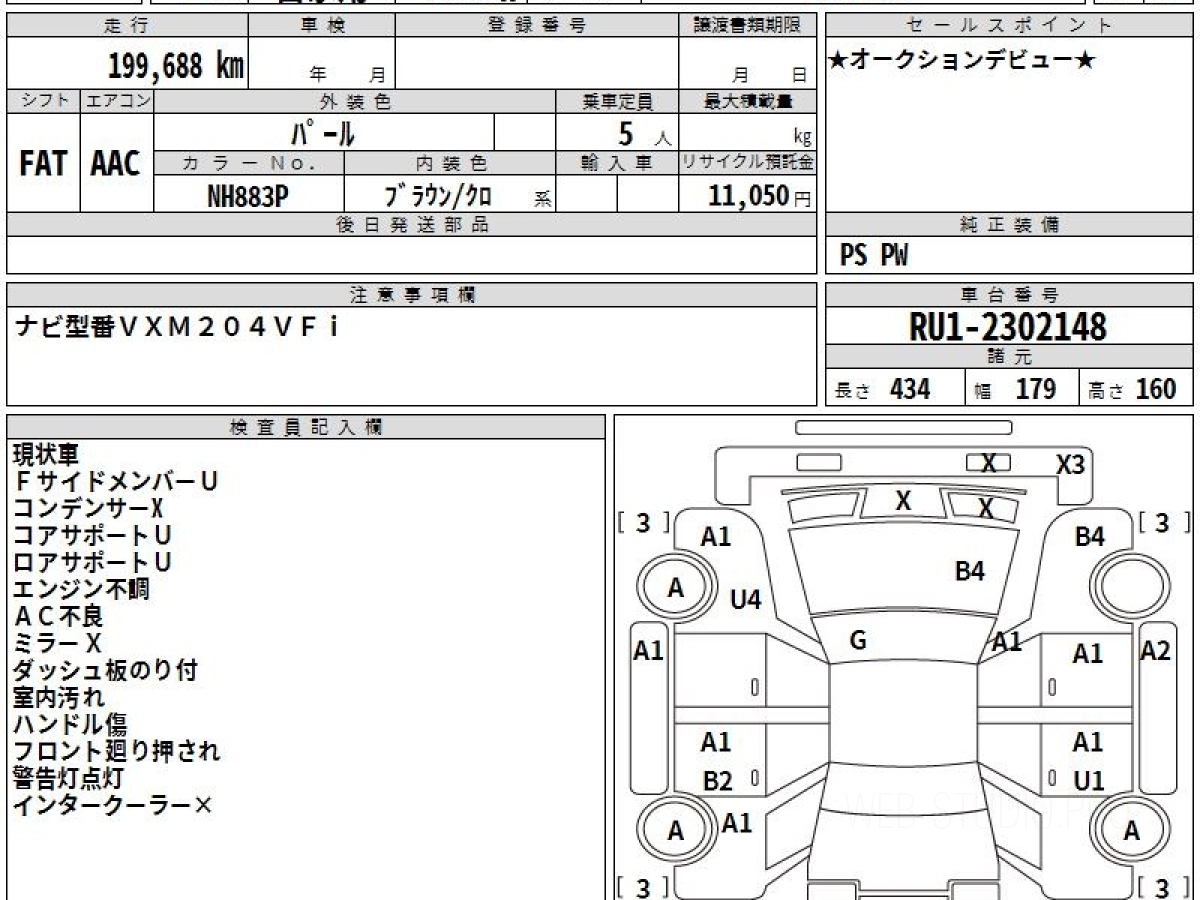Click the パール exterior color value
Image resolution: width=1200 pixels, height=900 pixels.
[324, 132]
